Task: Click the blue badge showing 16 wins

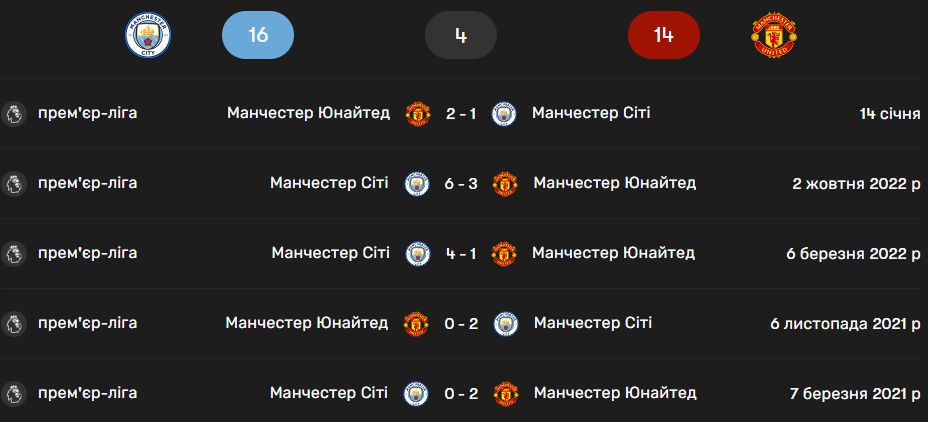Action: [257, 36]
